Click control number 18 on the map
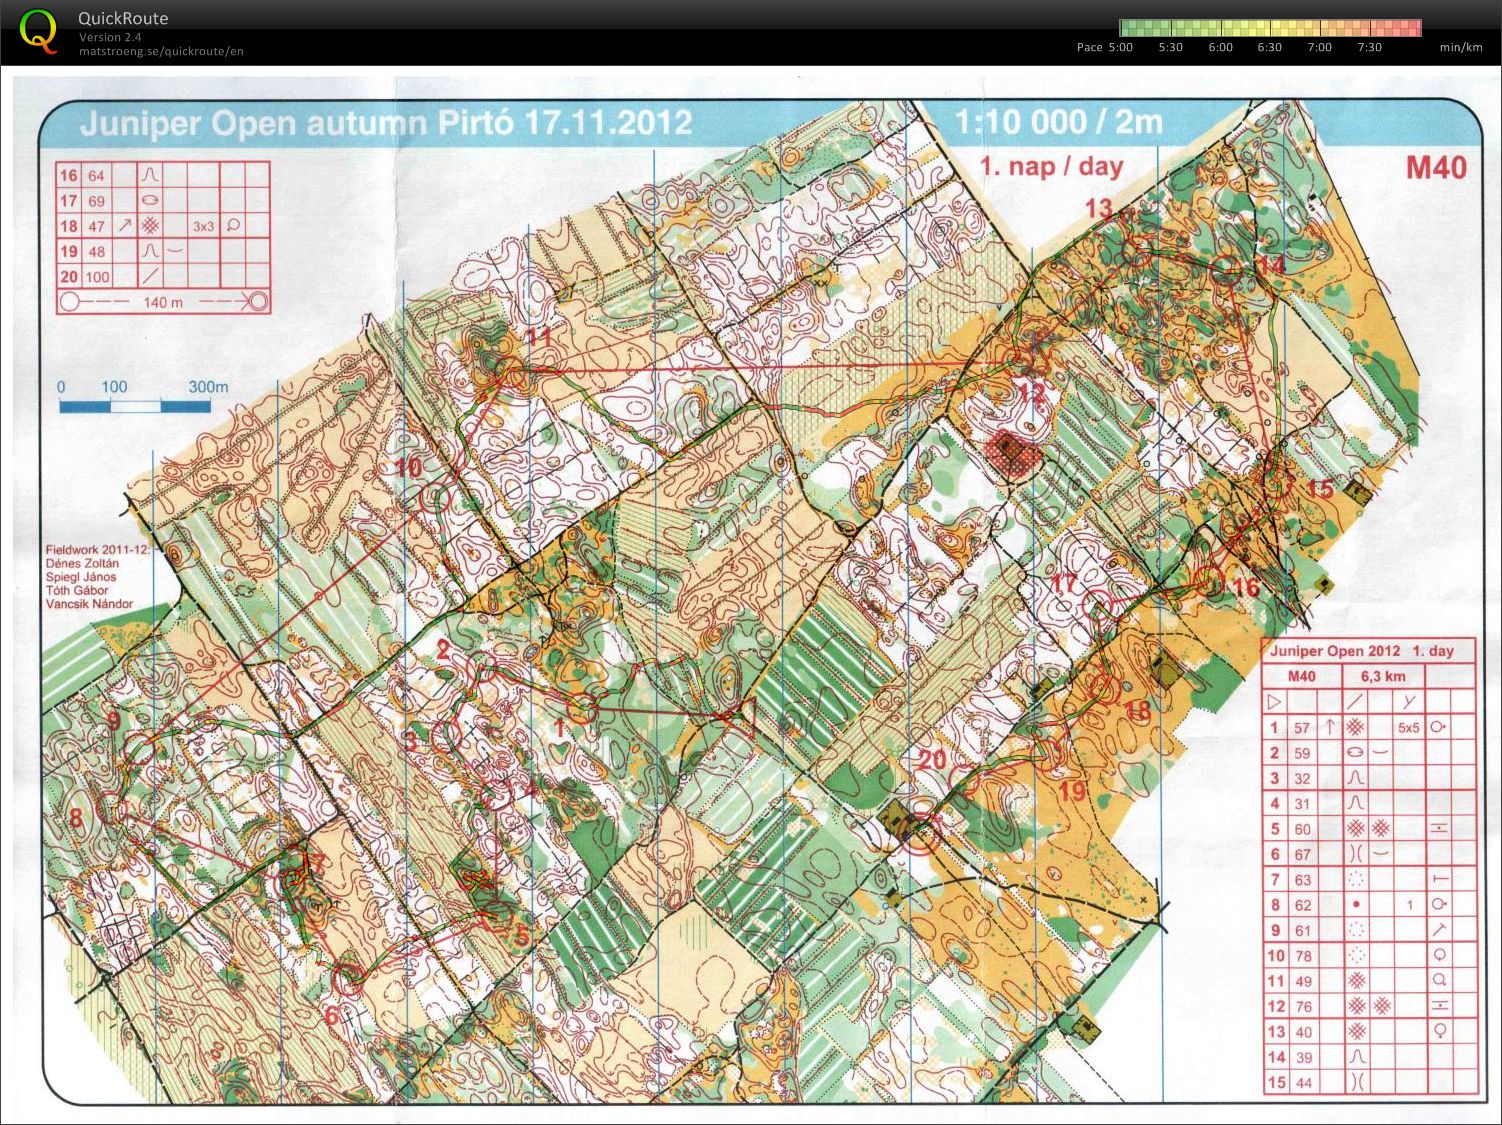1502x1125 pixels. (x=1138, y=711)
